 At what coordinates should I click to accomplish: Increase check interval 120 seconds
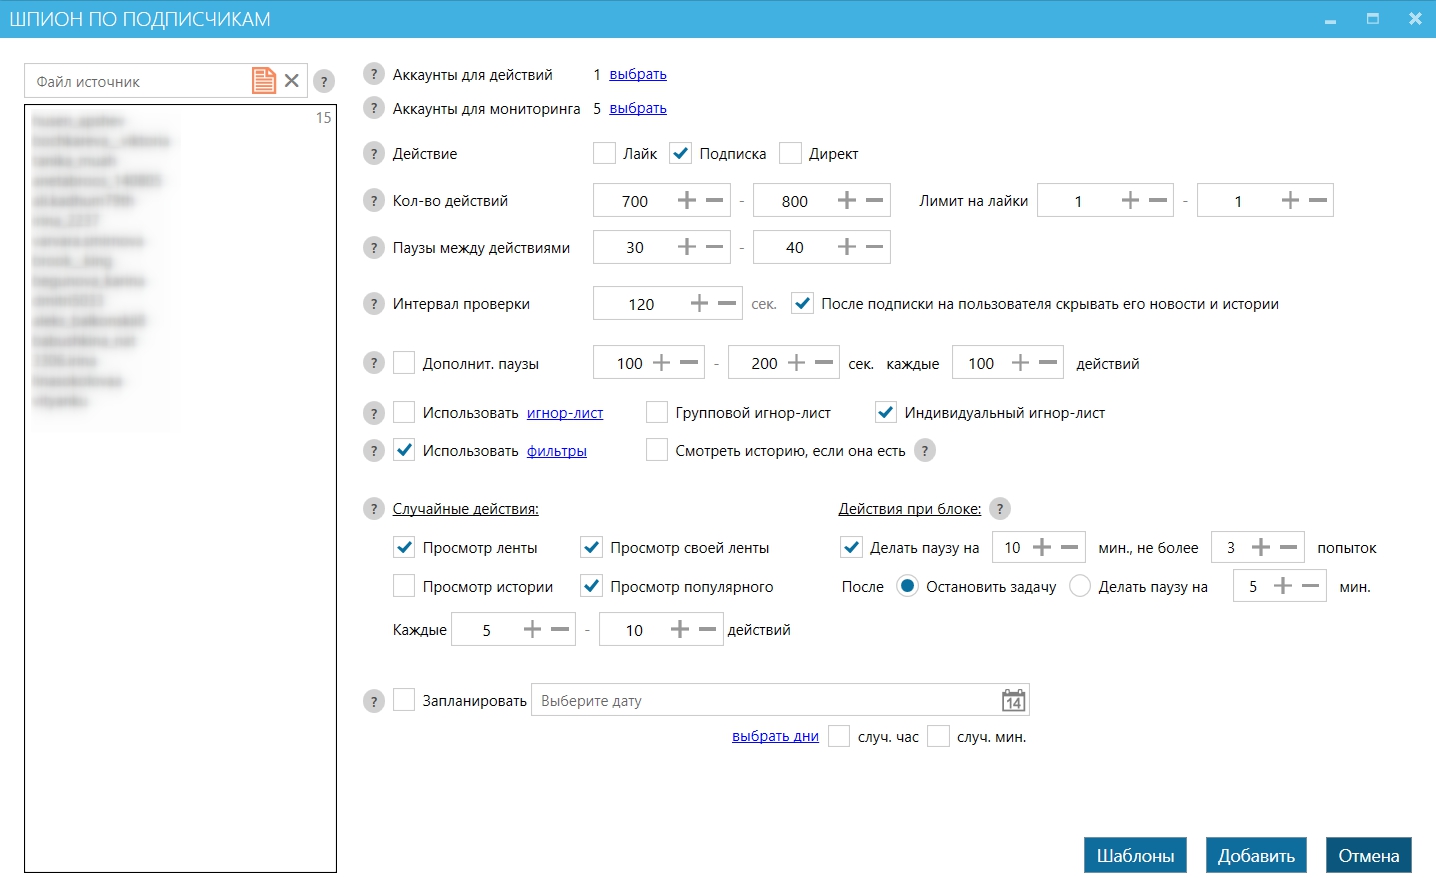[x=699, y=303]
